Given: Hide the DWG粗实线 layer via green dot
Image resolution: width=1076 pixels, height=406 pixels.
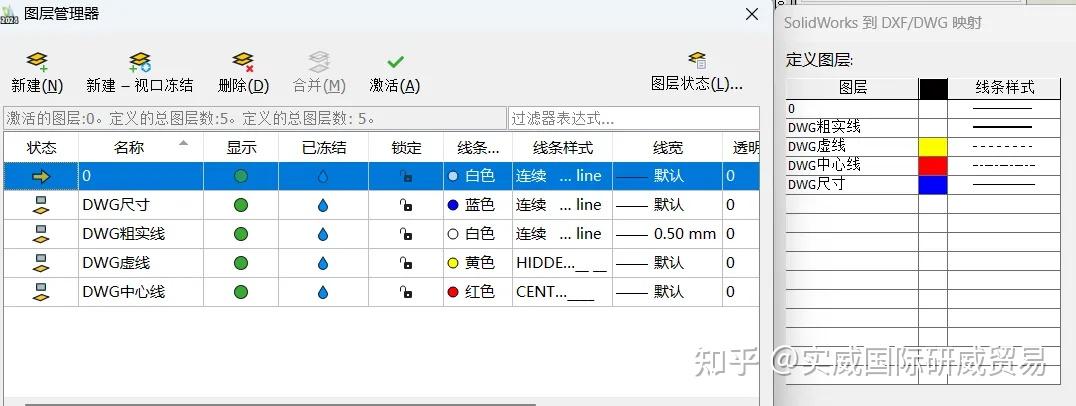Looking at the screenshot, I should (x=241, y=234).
